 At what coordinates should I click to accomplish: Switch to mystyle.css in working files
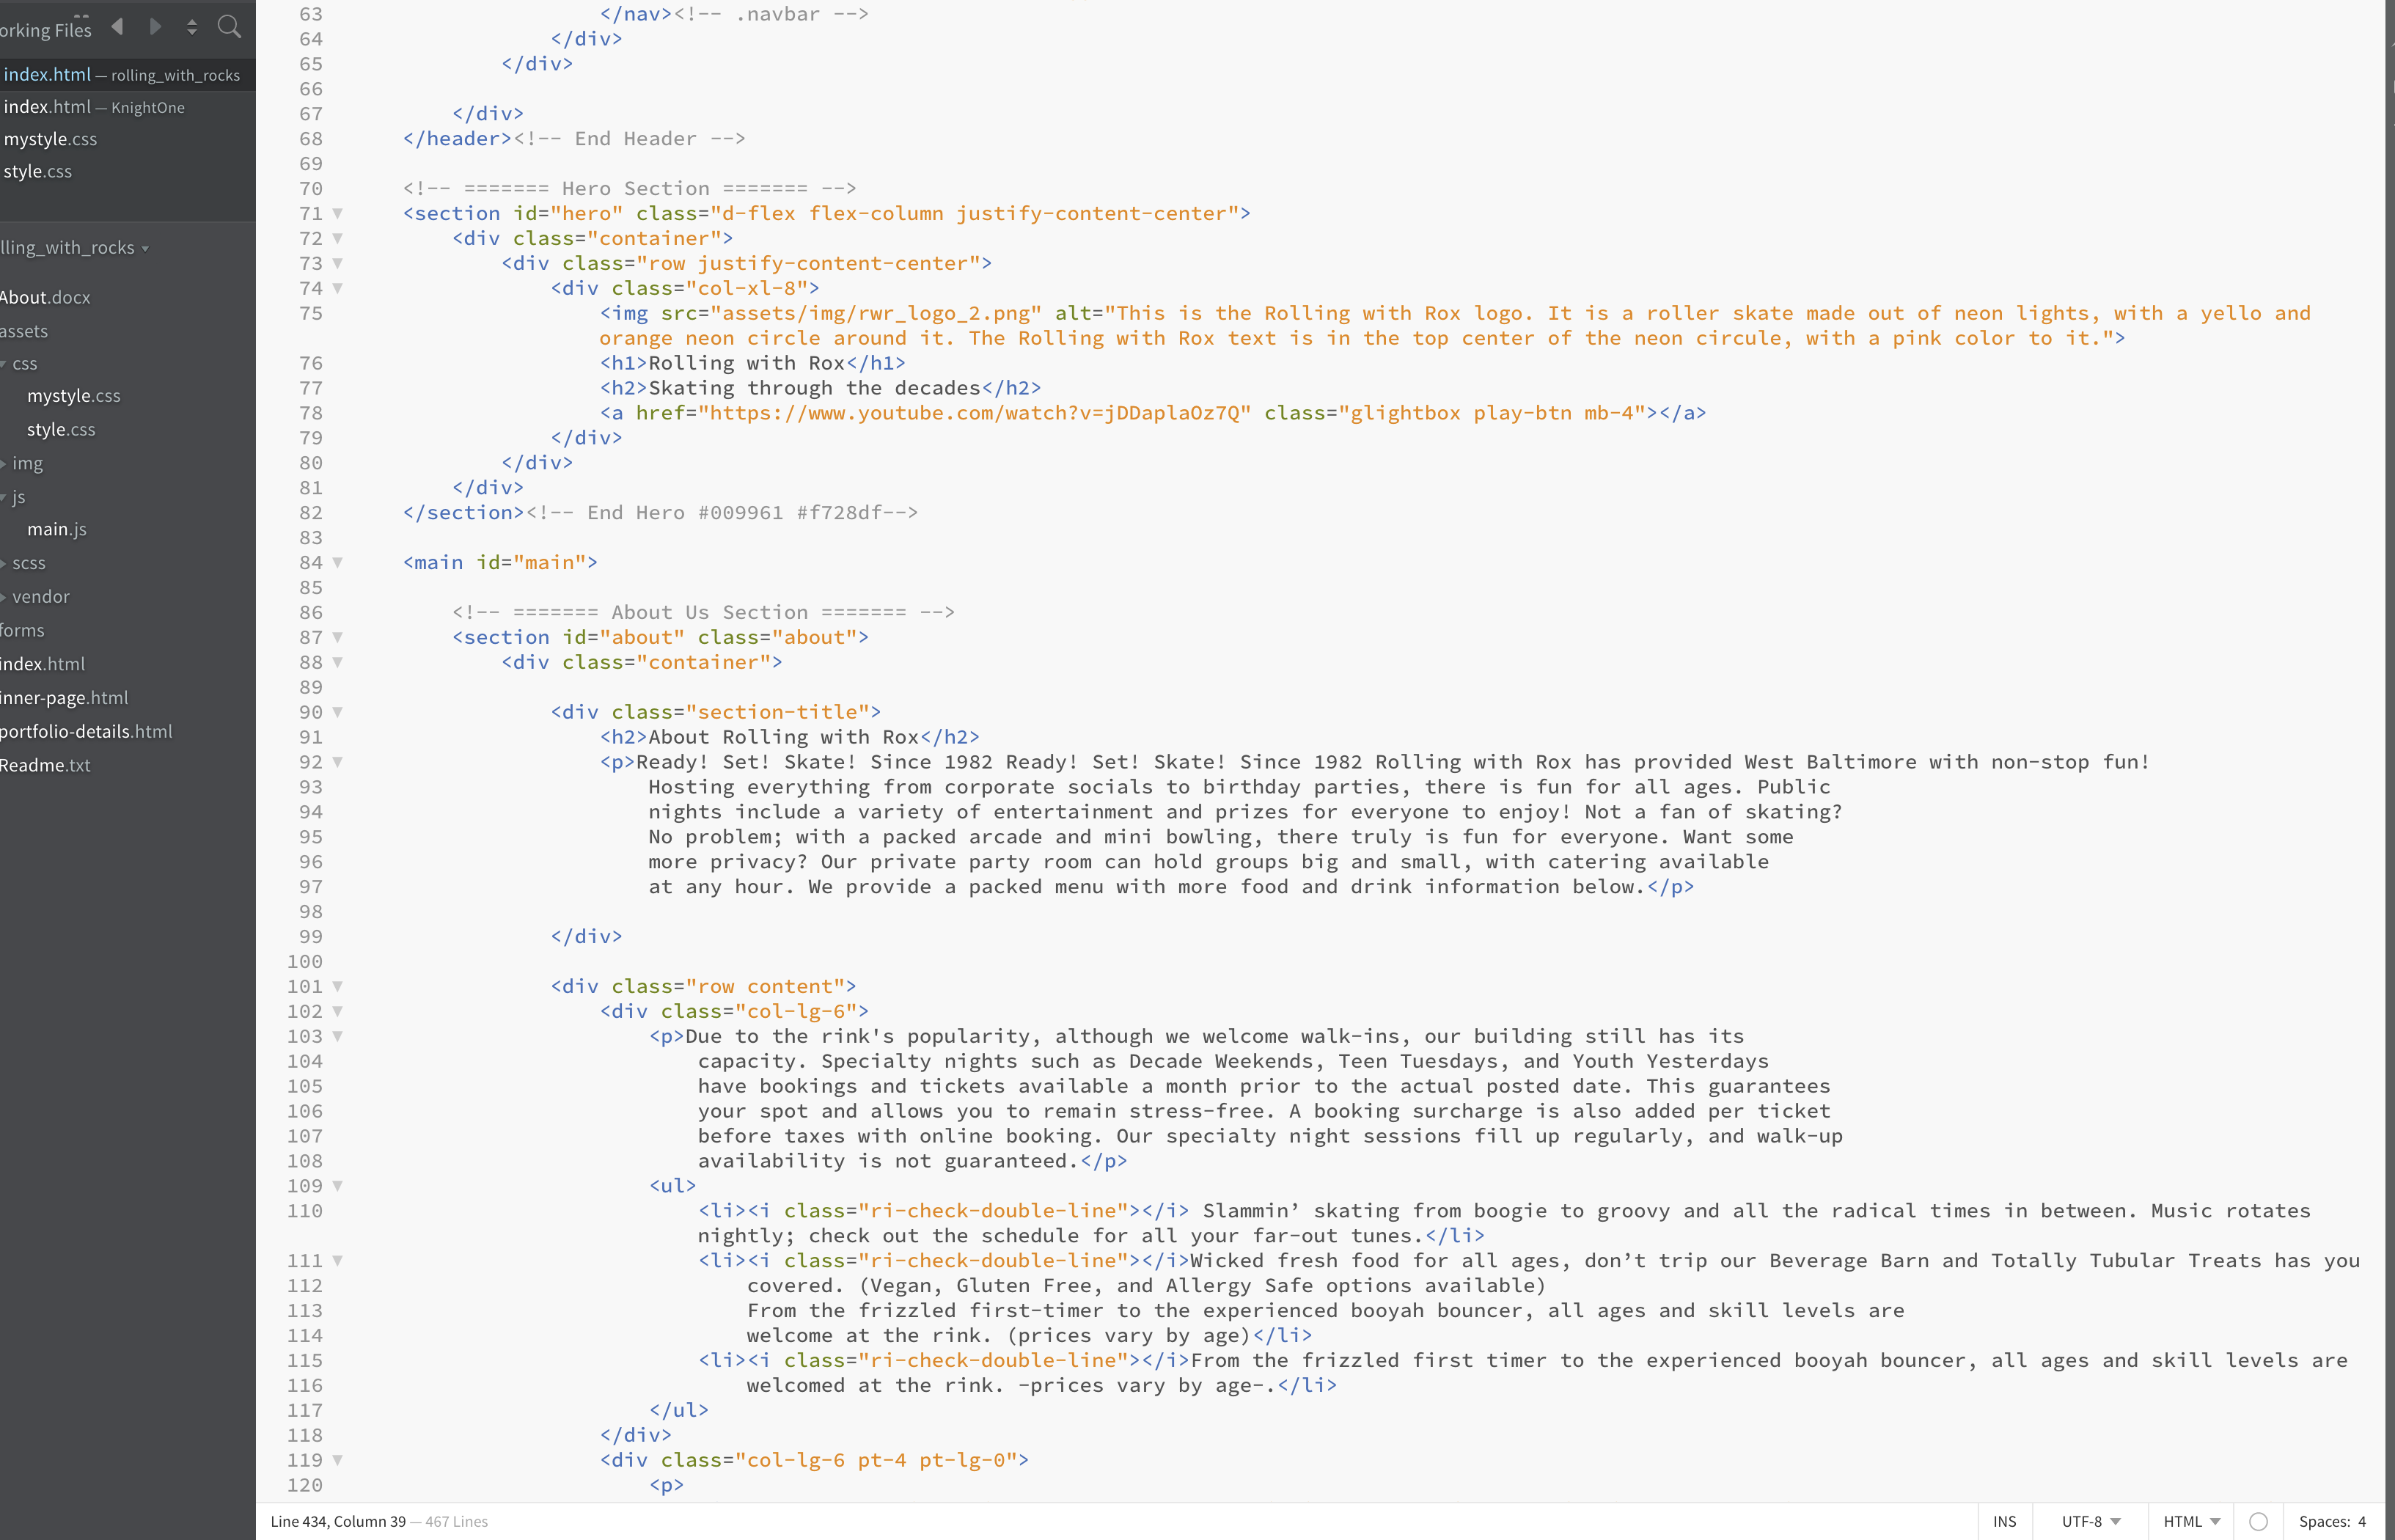pos(50,139)
